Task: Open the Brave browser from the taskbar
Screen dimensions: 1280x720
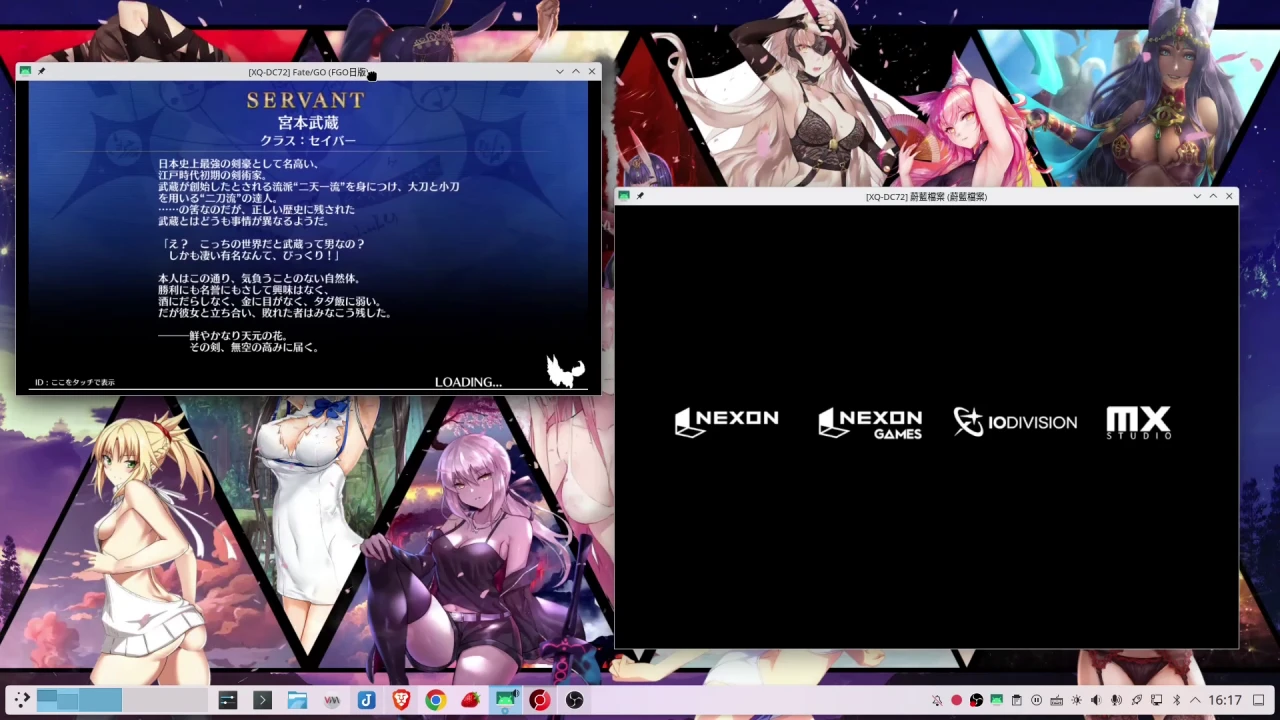Action: [x=401, y=701]
